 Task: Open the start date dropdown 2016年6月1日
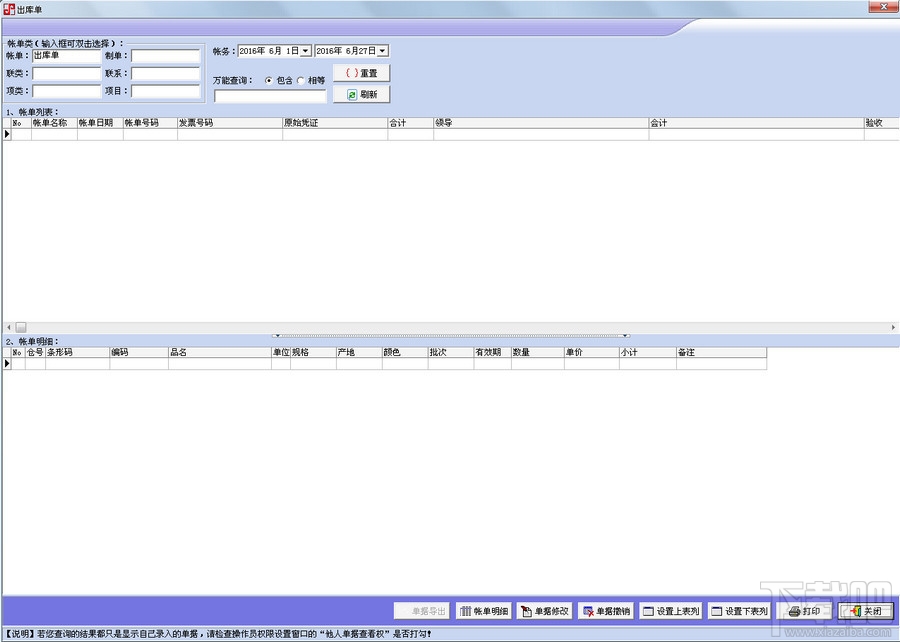click(305, 51)
